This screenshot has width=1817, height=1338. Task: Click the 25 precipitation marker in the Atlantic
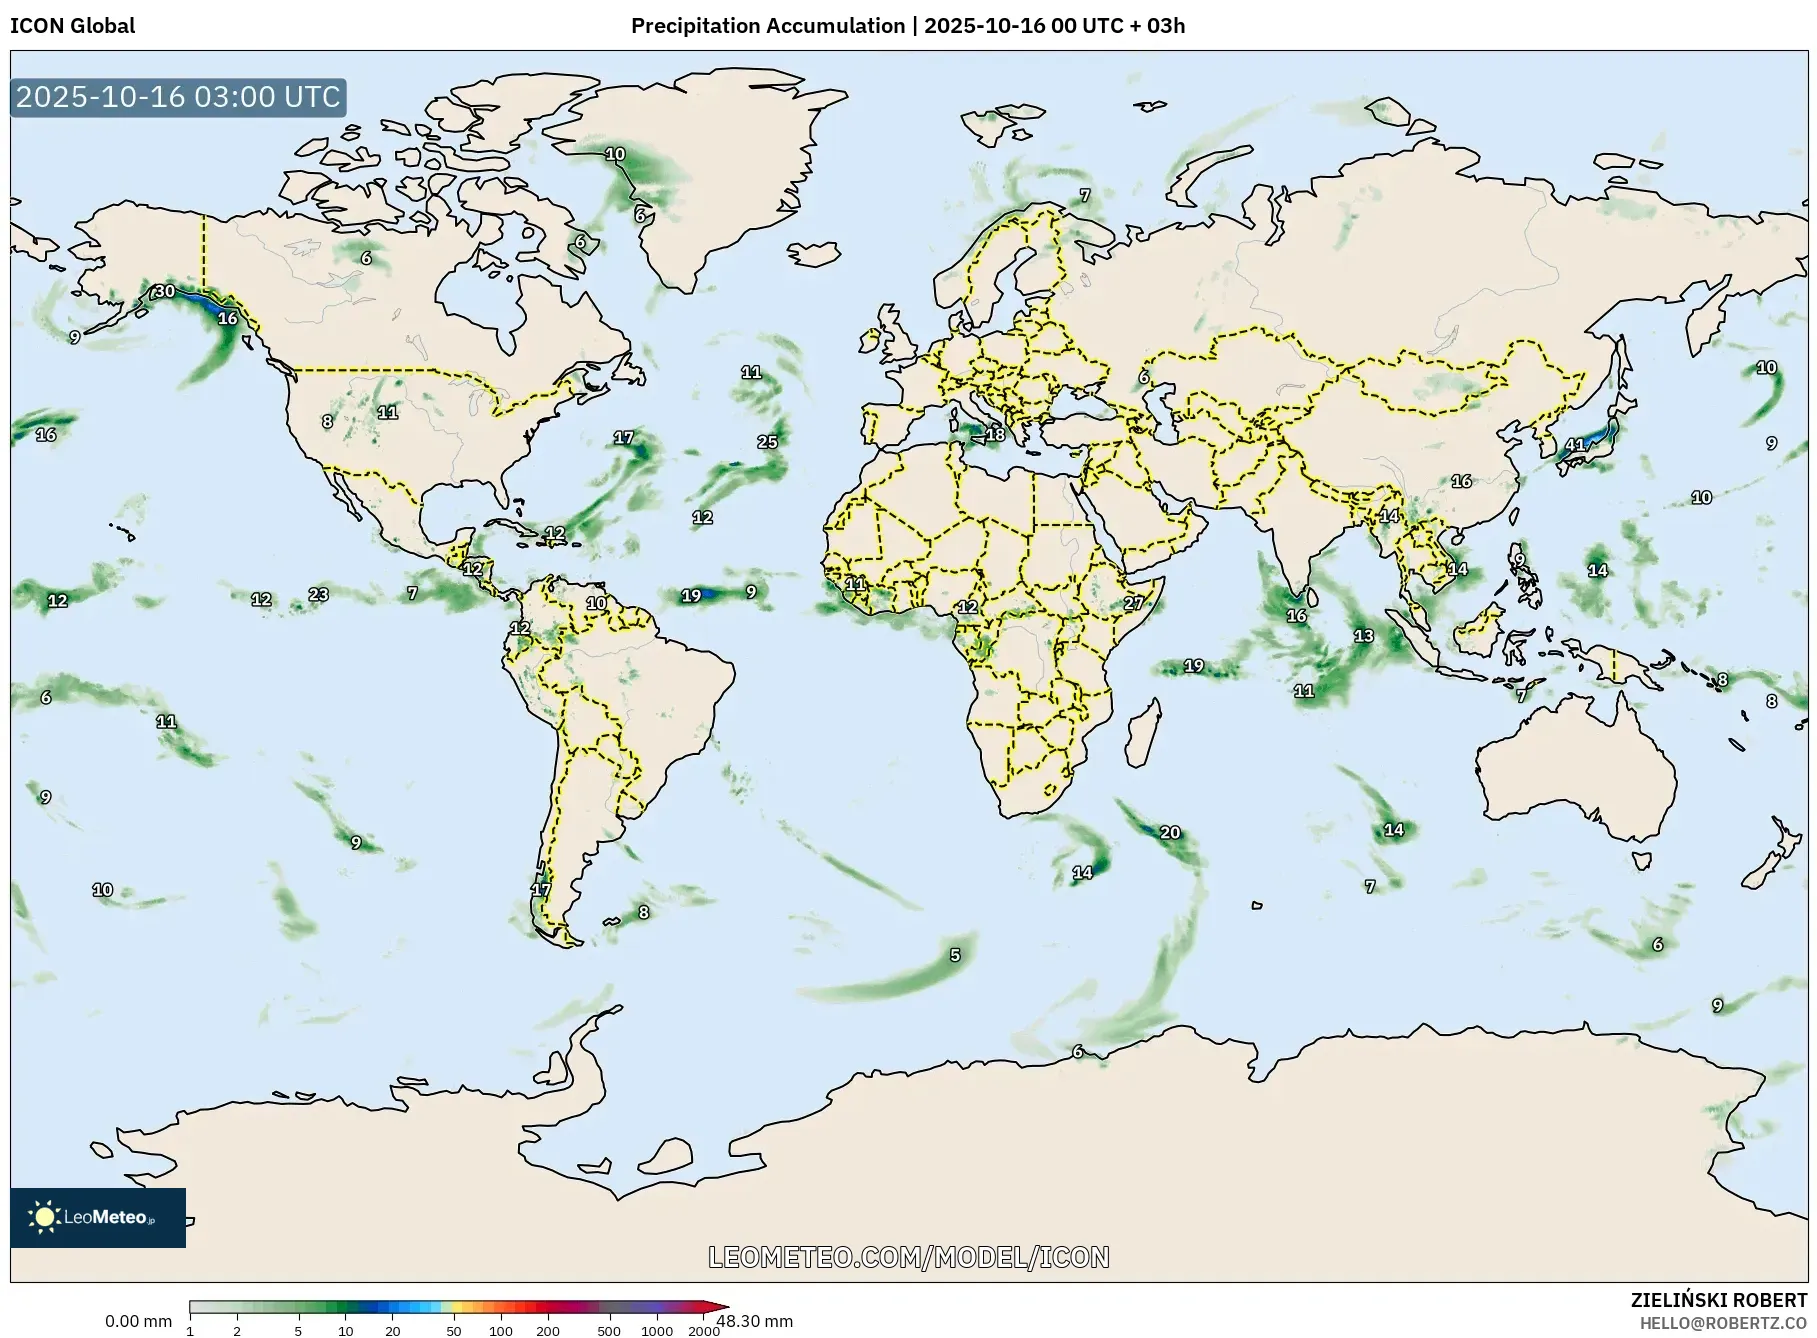(x=767, y=442)
